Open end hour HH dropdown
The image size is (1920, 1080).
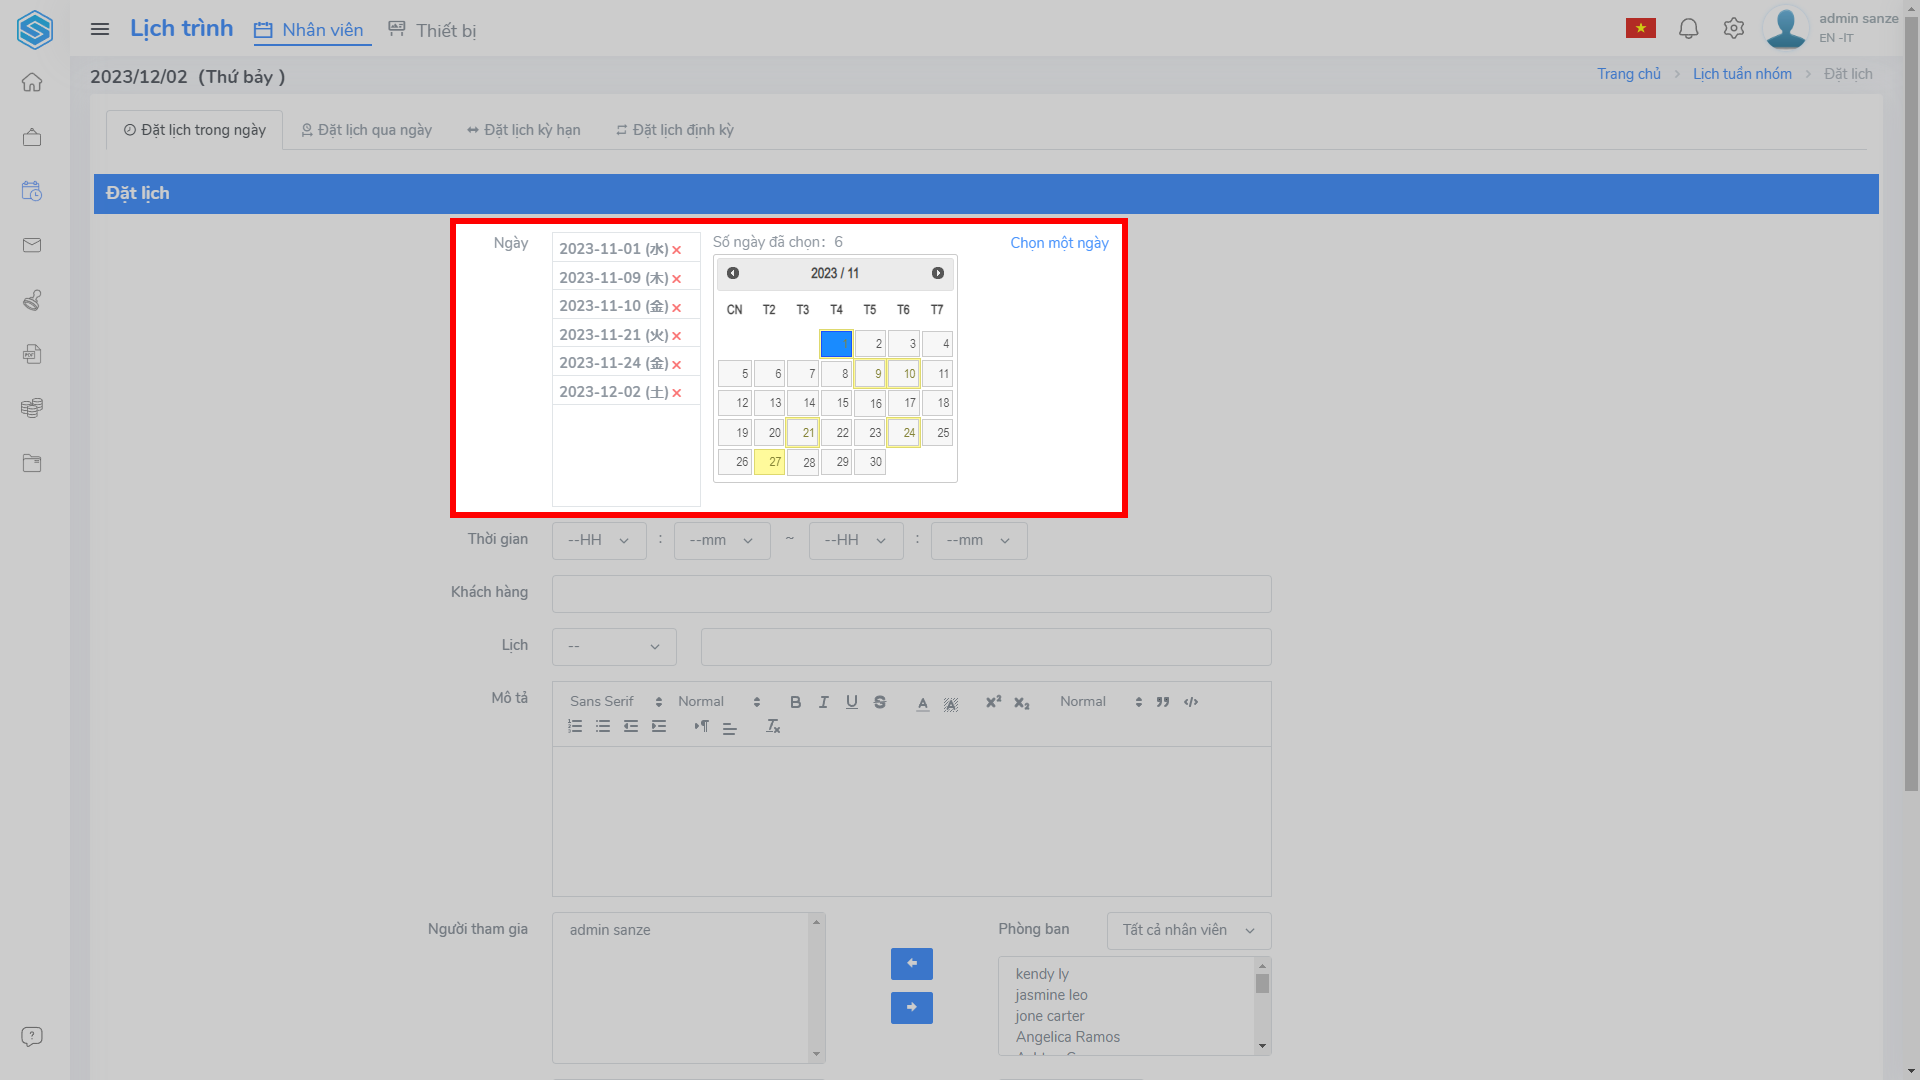click(x=856, y=540)
